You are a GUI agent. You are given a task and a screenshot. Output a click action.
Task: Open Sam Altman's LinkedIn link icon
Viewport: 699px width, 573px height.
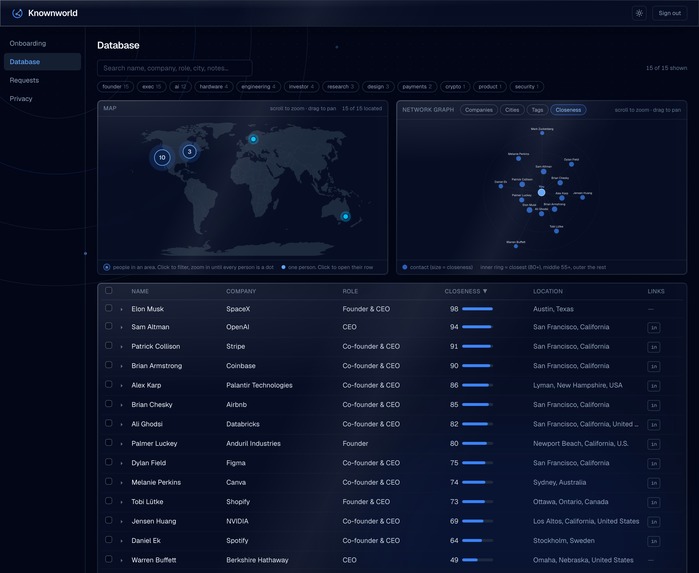654,328
